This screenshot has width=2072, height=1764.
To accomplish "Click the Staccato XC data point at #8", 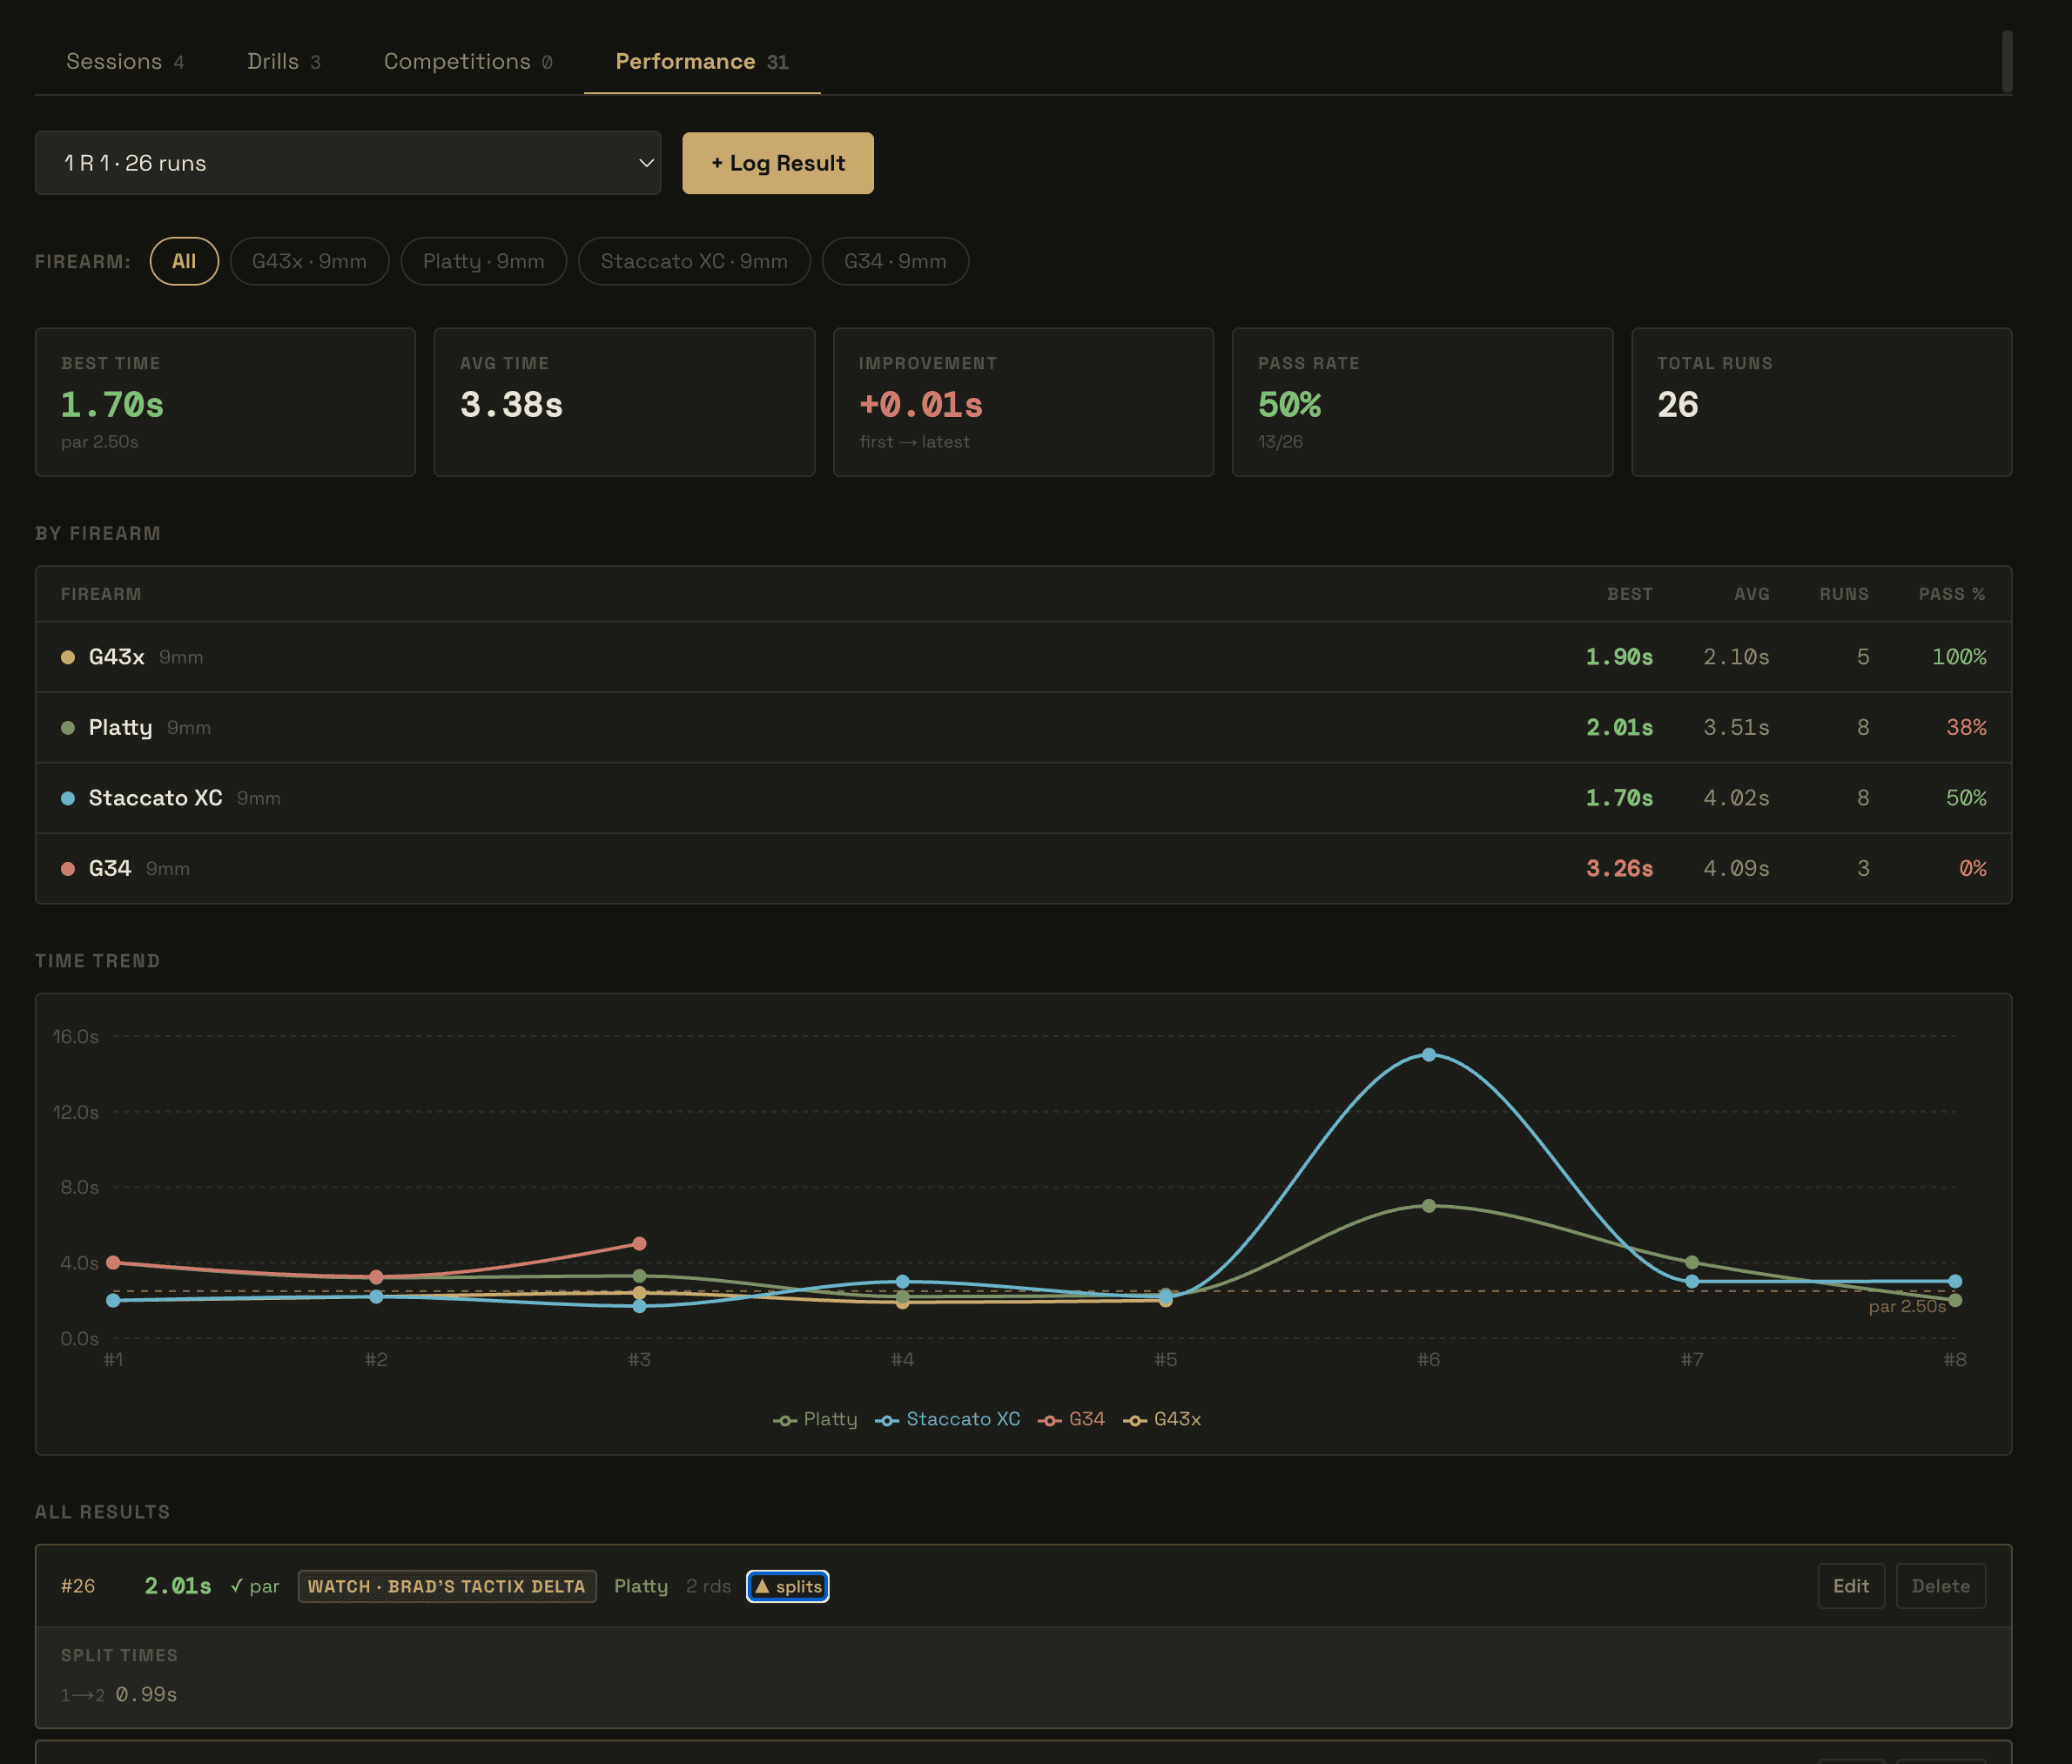I will [1955, 1281].
